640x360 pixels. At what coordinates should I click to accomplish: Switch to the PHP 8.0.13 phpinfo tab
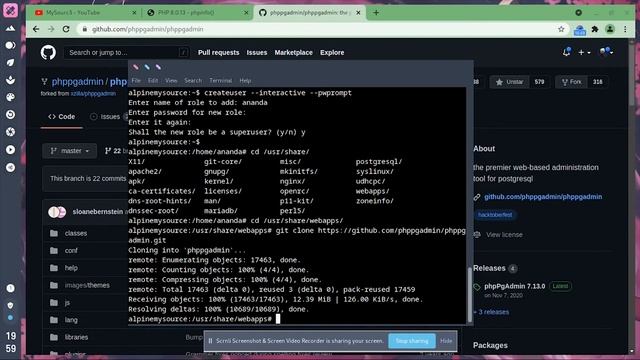click(197, 13)
